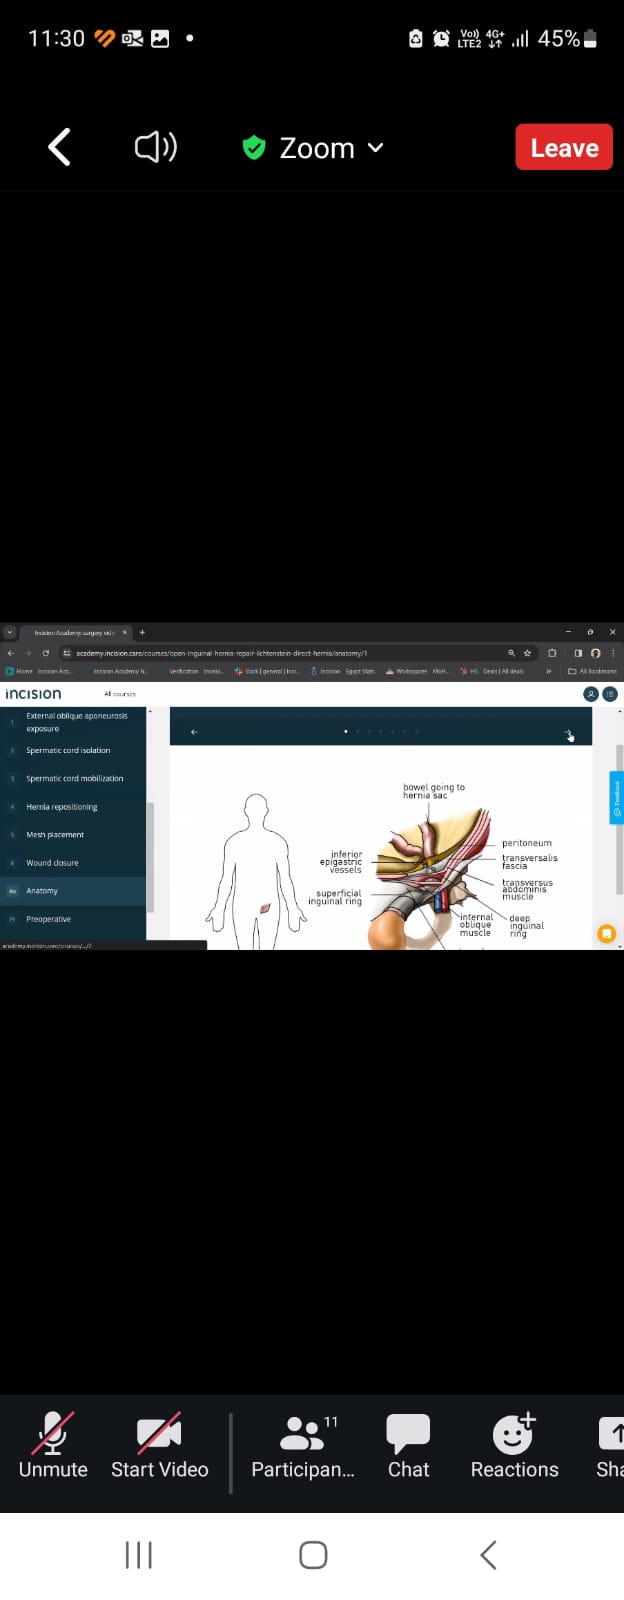Screen dimensions: 624x1600
Task: Open Android recent apps button
Action: click(x=138, y=1555)
